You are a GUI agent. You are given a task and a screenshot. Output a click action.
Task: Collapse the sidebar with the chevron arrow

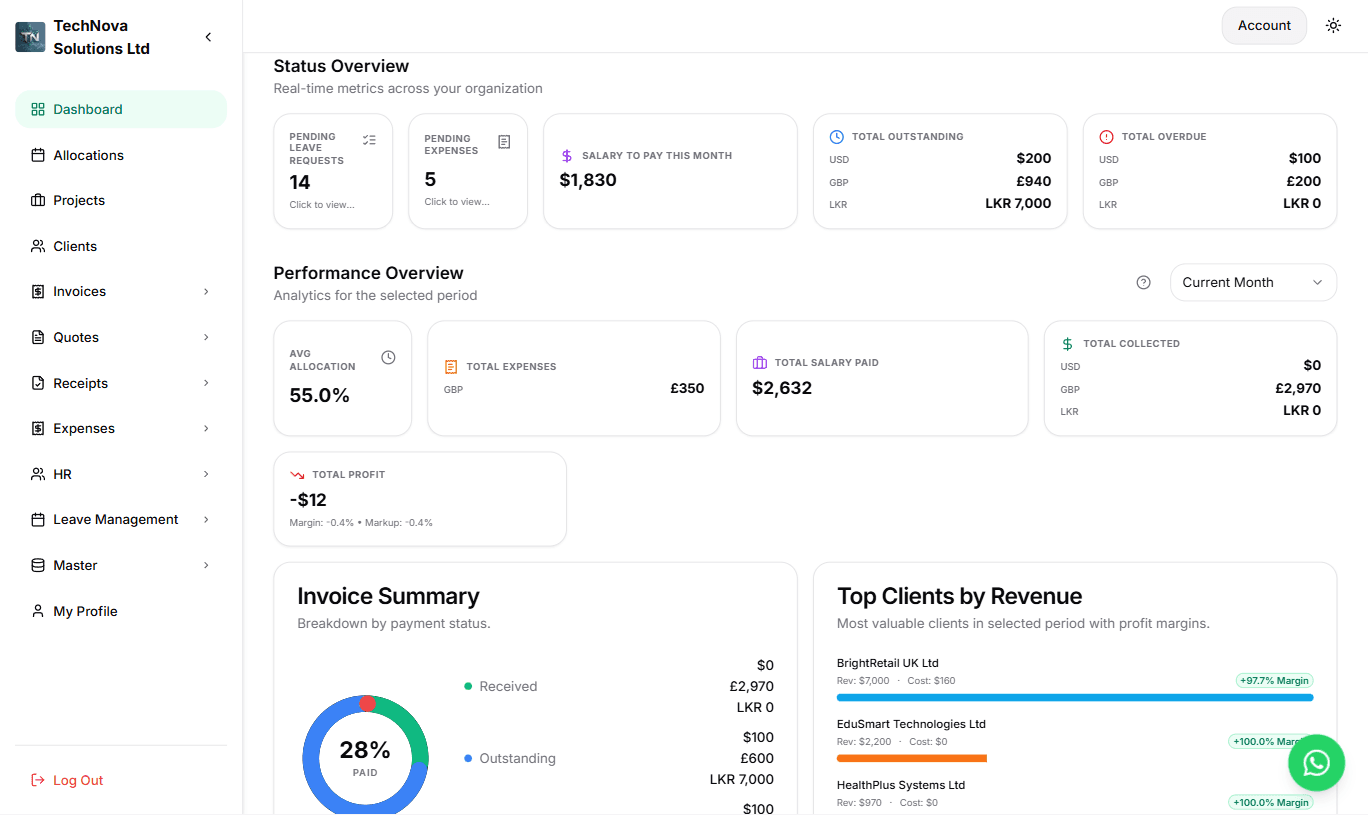(208, 36)
